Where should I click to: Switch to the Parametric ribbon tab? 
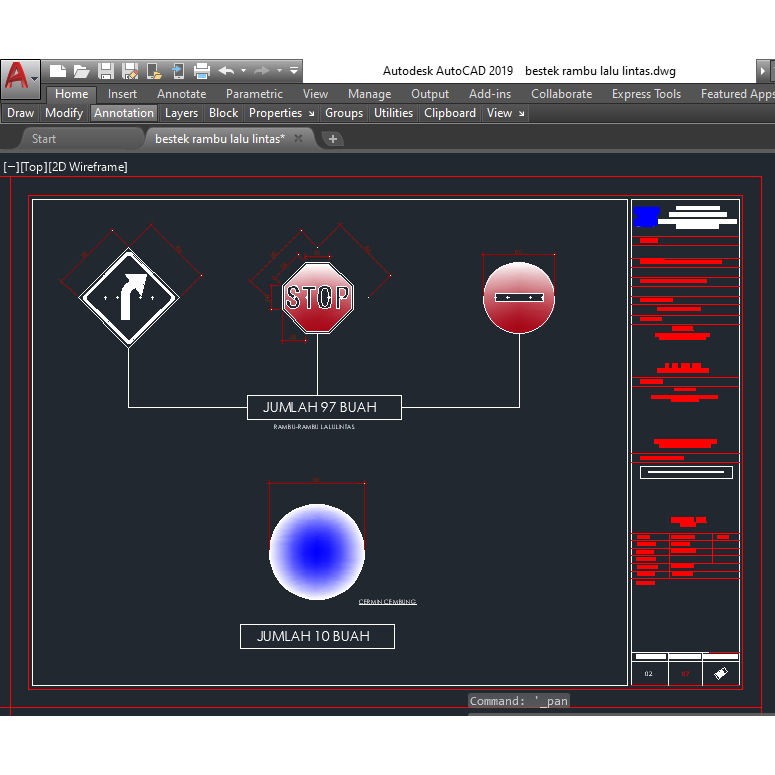click(x=254, y=94)
